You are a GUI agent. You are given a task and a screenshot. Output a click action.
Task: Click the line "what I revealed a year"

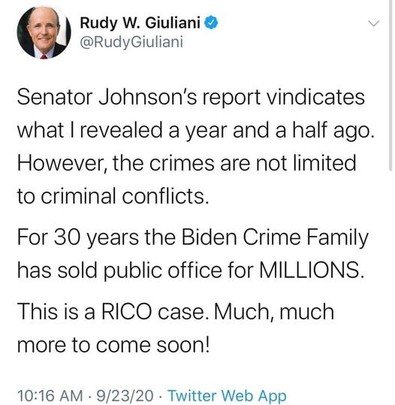click(x=194, y=131)
